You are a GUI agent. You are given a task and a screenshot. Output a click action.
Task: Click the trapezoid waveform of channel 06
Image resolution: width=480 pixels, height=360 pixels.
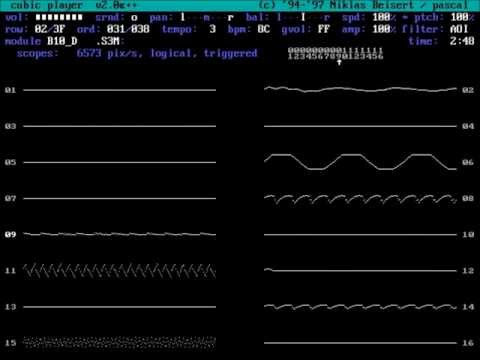[x=360, y=162]
